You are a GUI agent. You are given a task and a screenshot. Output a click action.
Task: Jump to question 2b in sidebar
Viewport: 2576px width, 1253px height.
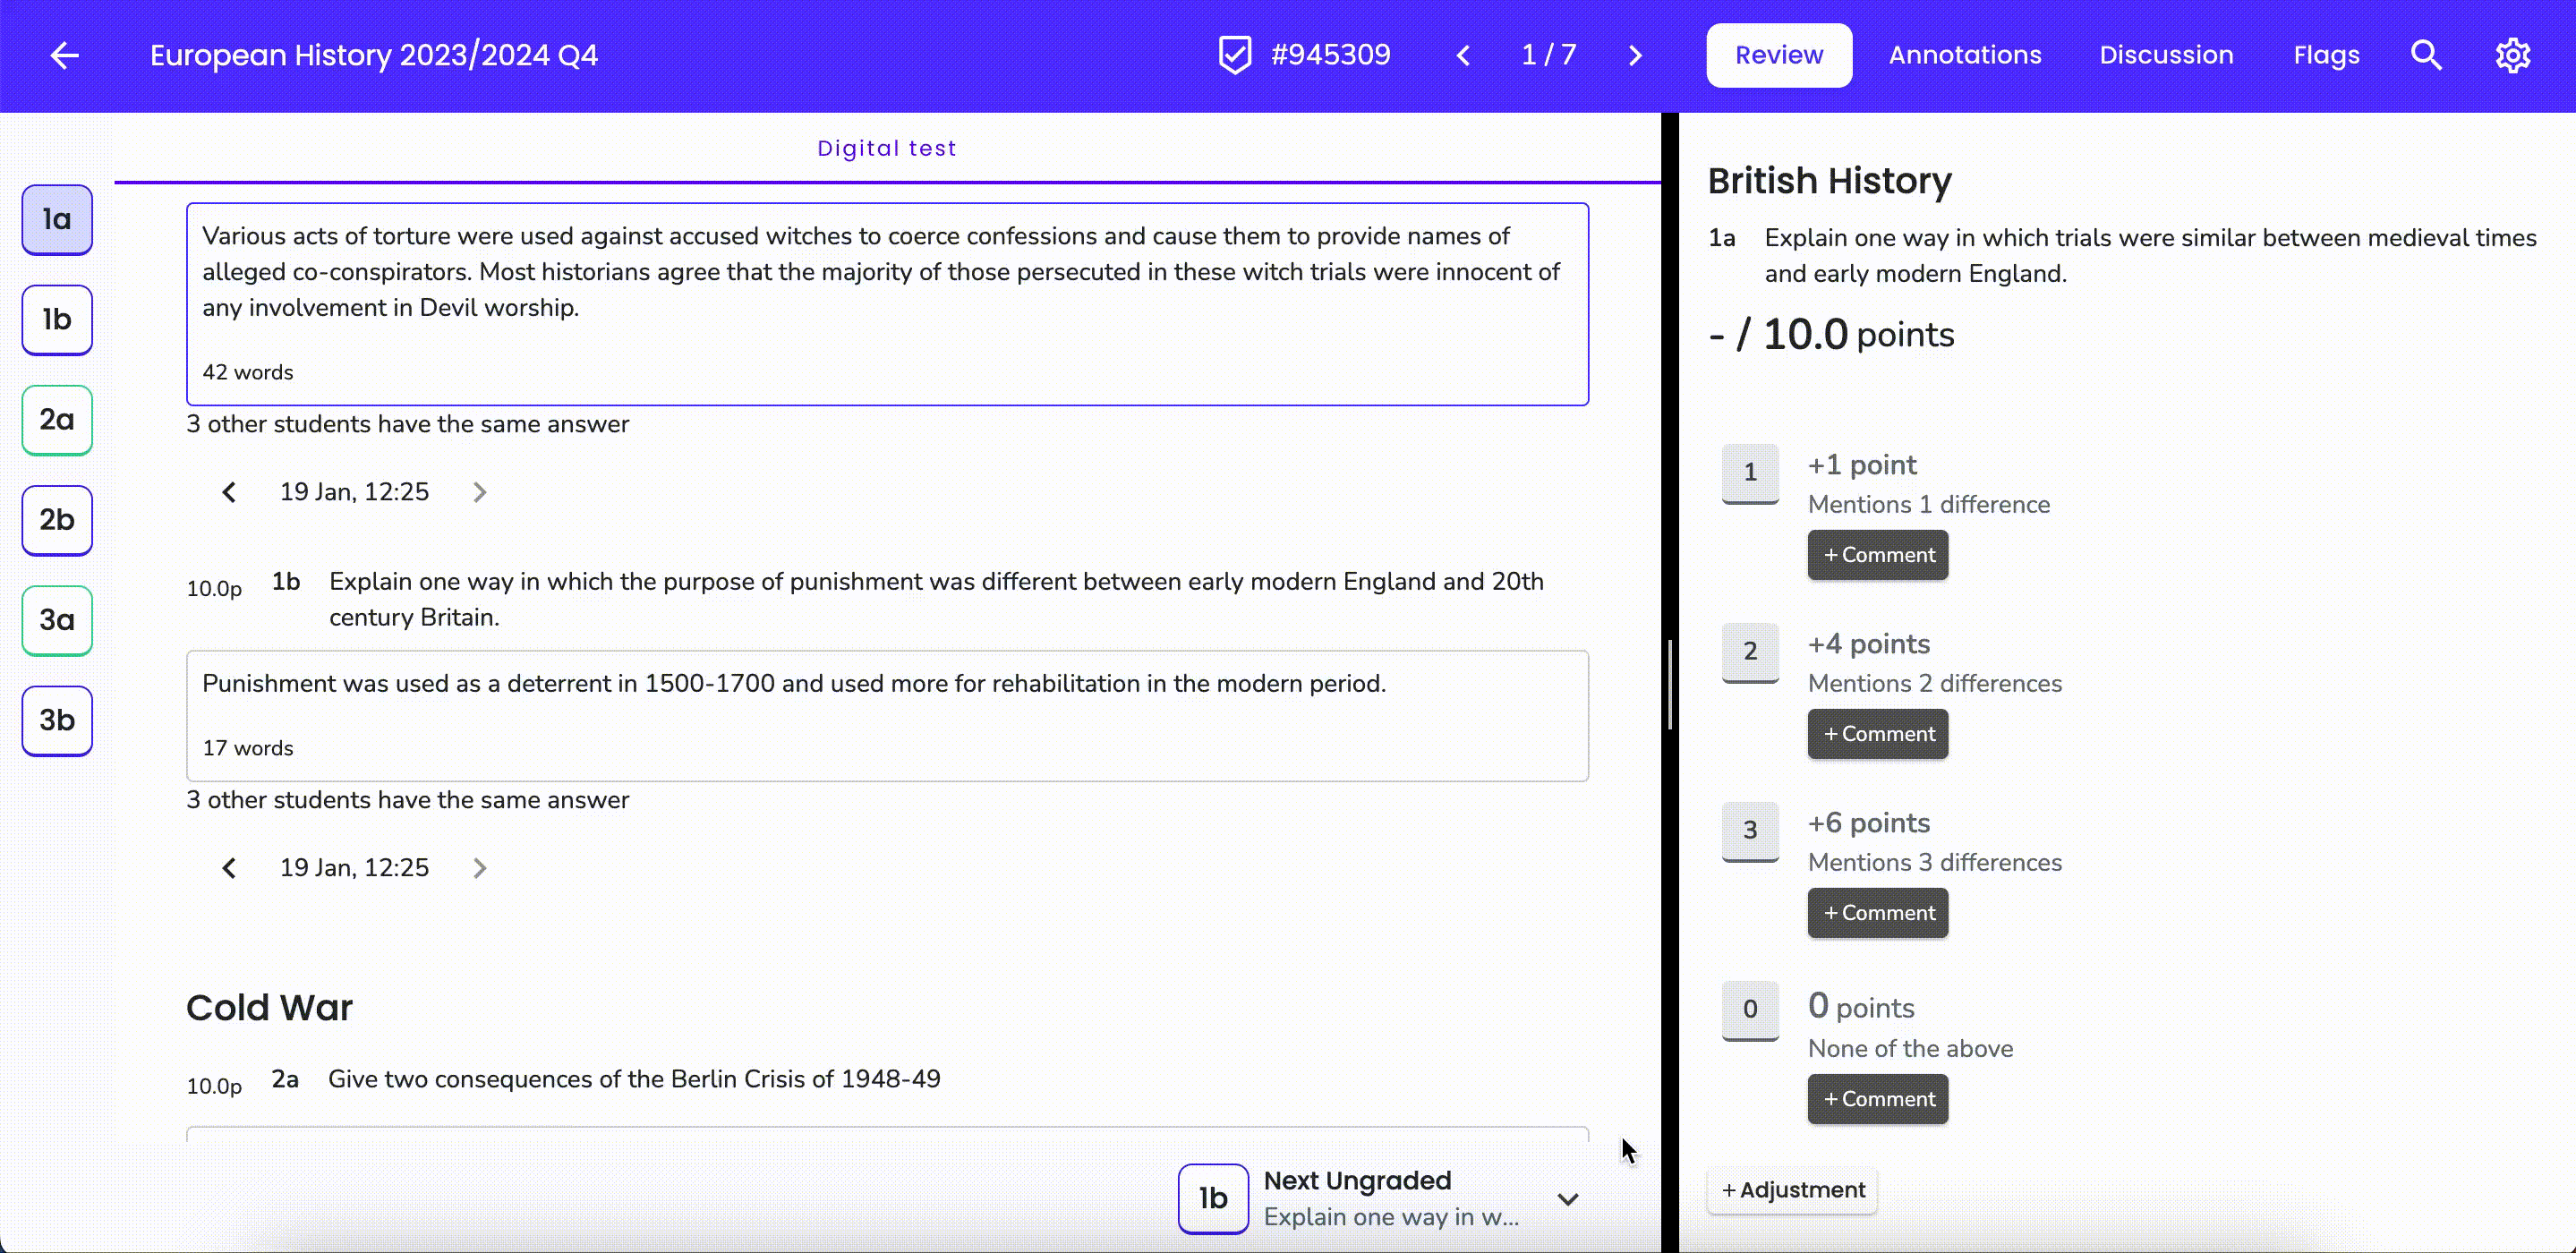pos(57,520)
